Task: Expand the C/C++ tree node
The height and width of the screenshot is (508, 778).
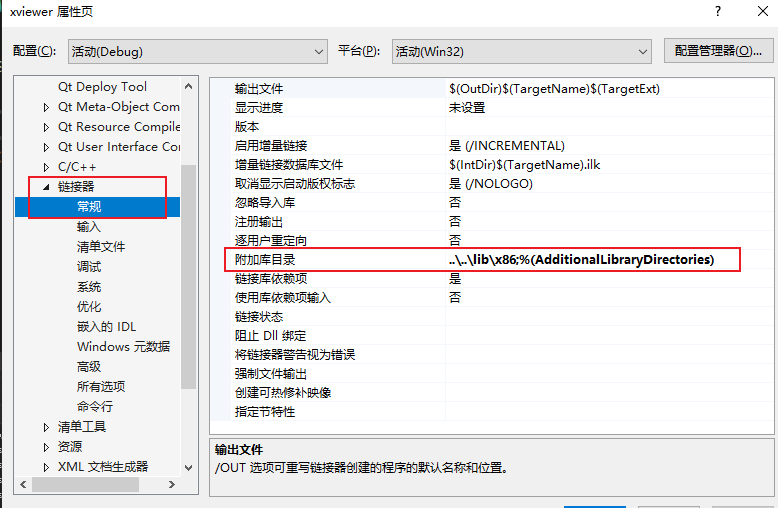Action: [x=46, y=167]
